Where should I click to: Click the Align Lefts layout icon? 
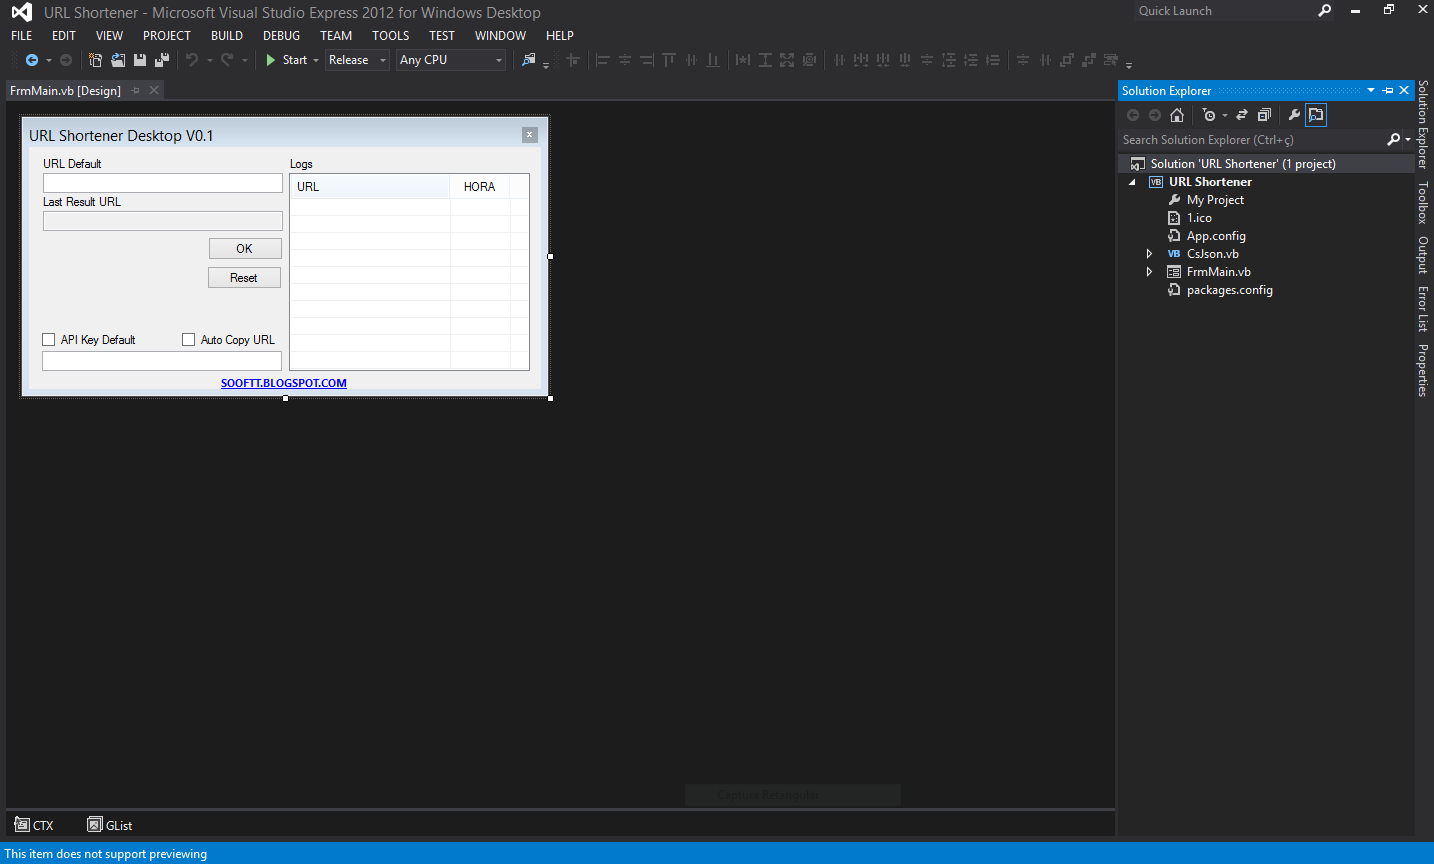coord(603,60)
